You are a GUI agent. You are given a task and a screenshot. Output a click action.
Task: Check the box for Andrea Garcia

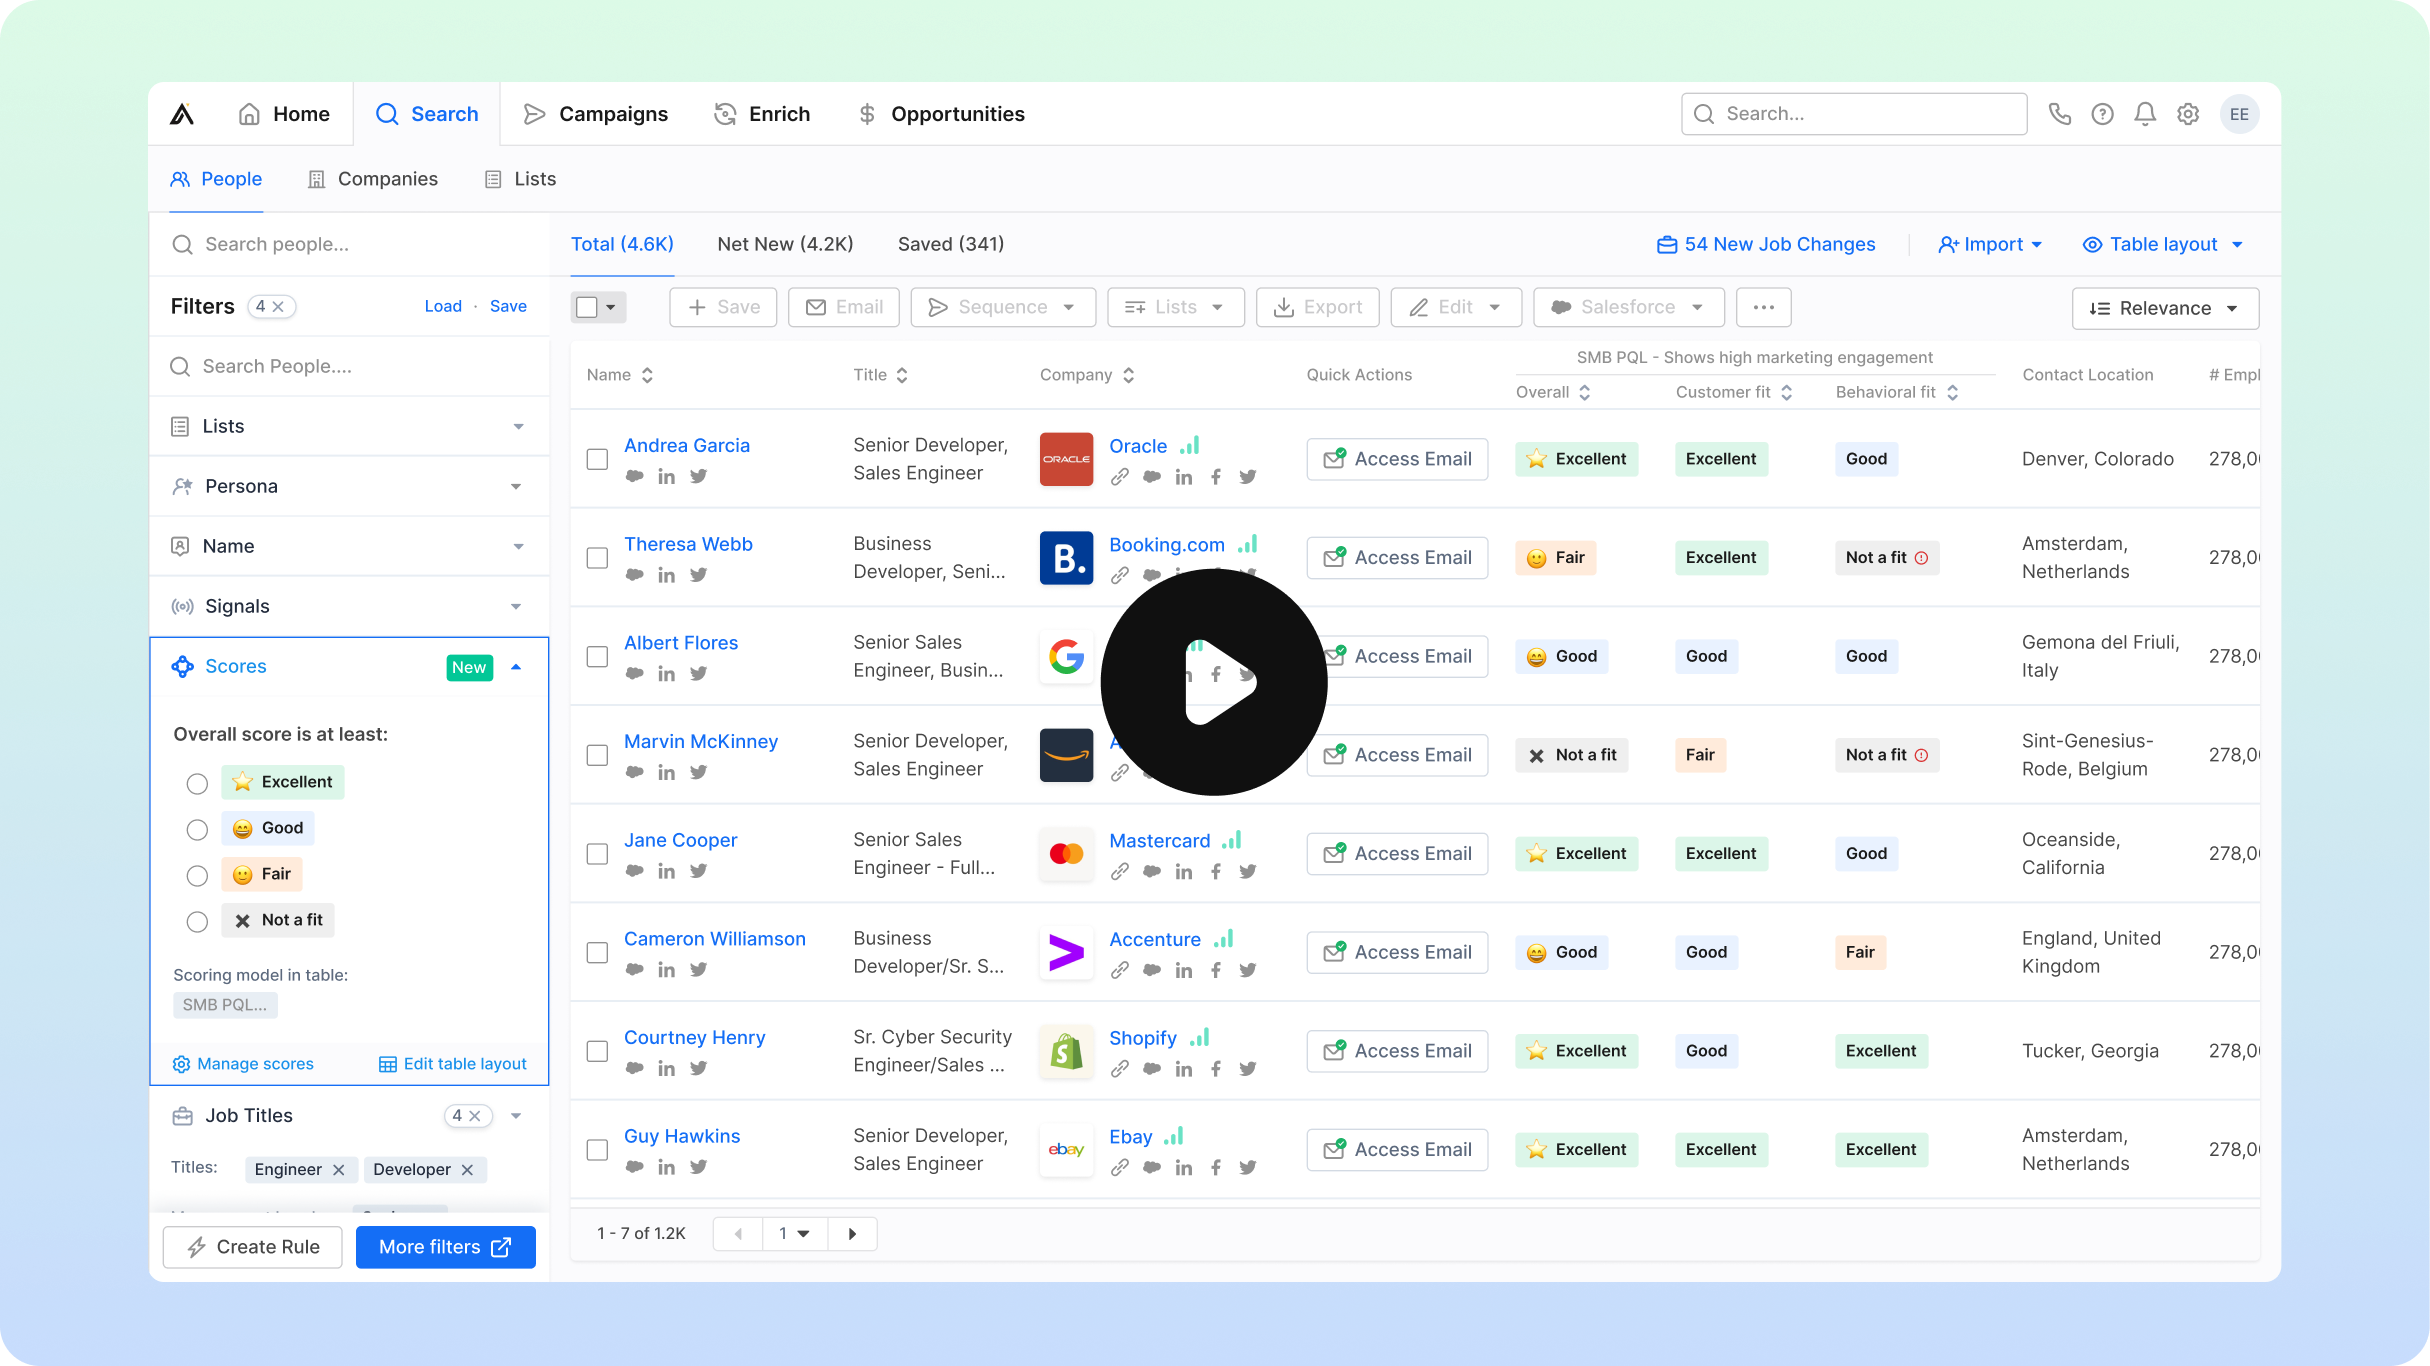pyautogui.click(x=597, y=459)
